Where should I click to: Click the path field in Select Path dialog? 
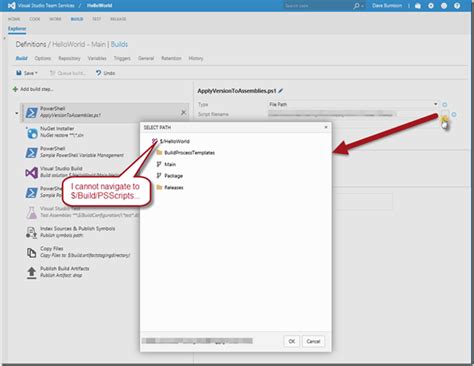197,341
